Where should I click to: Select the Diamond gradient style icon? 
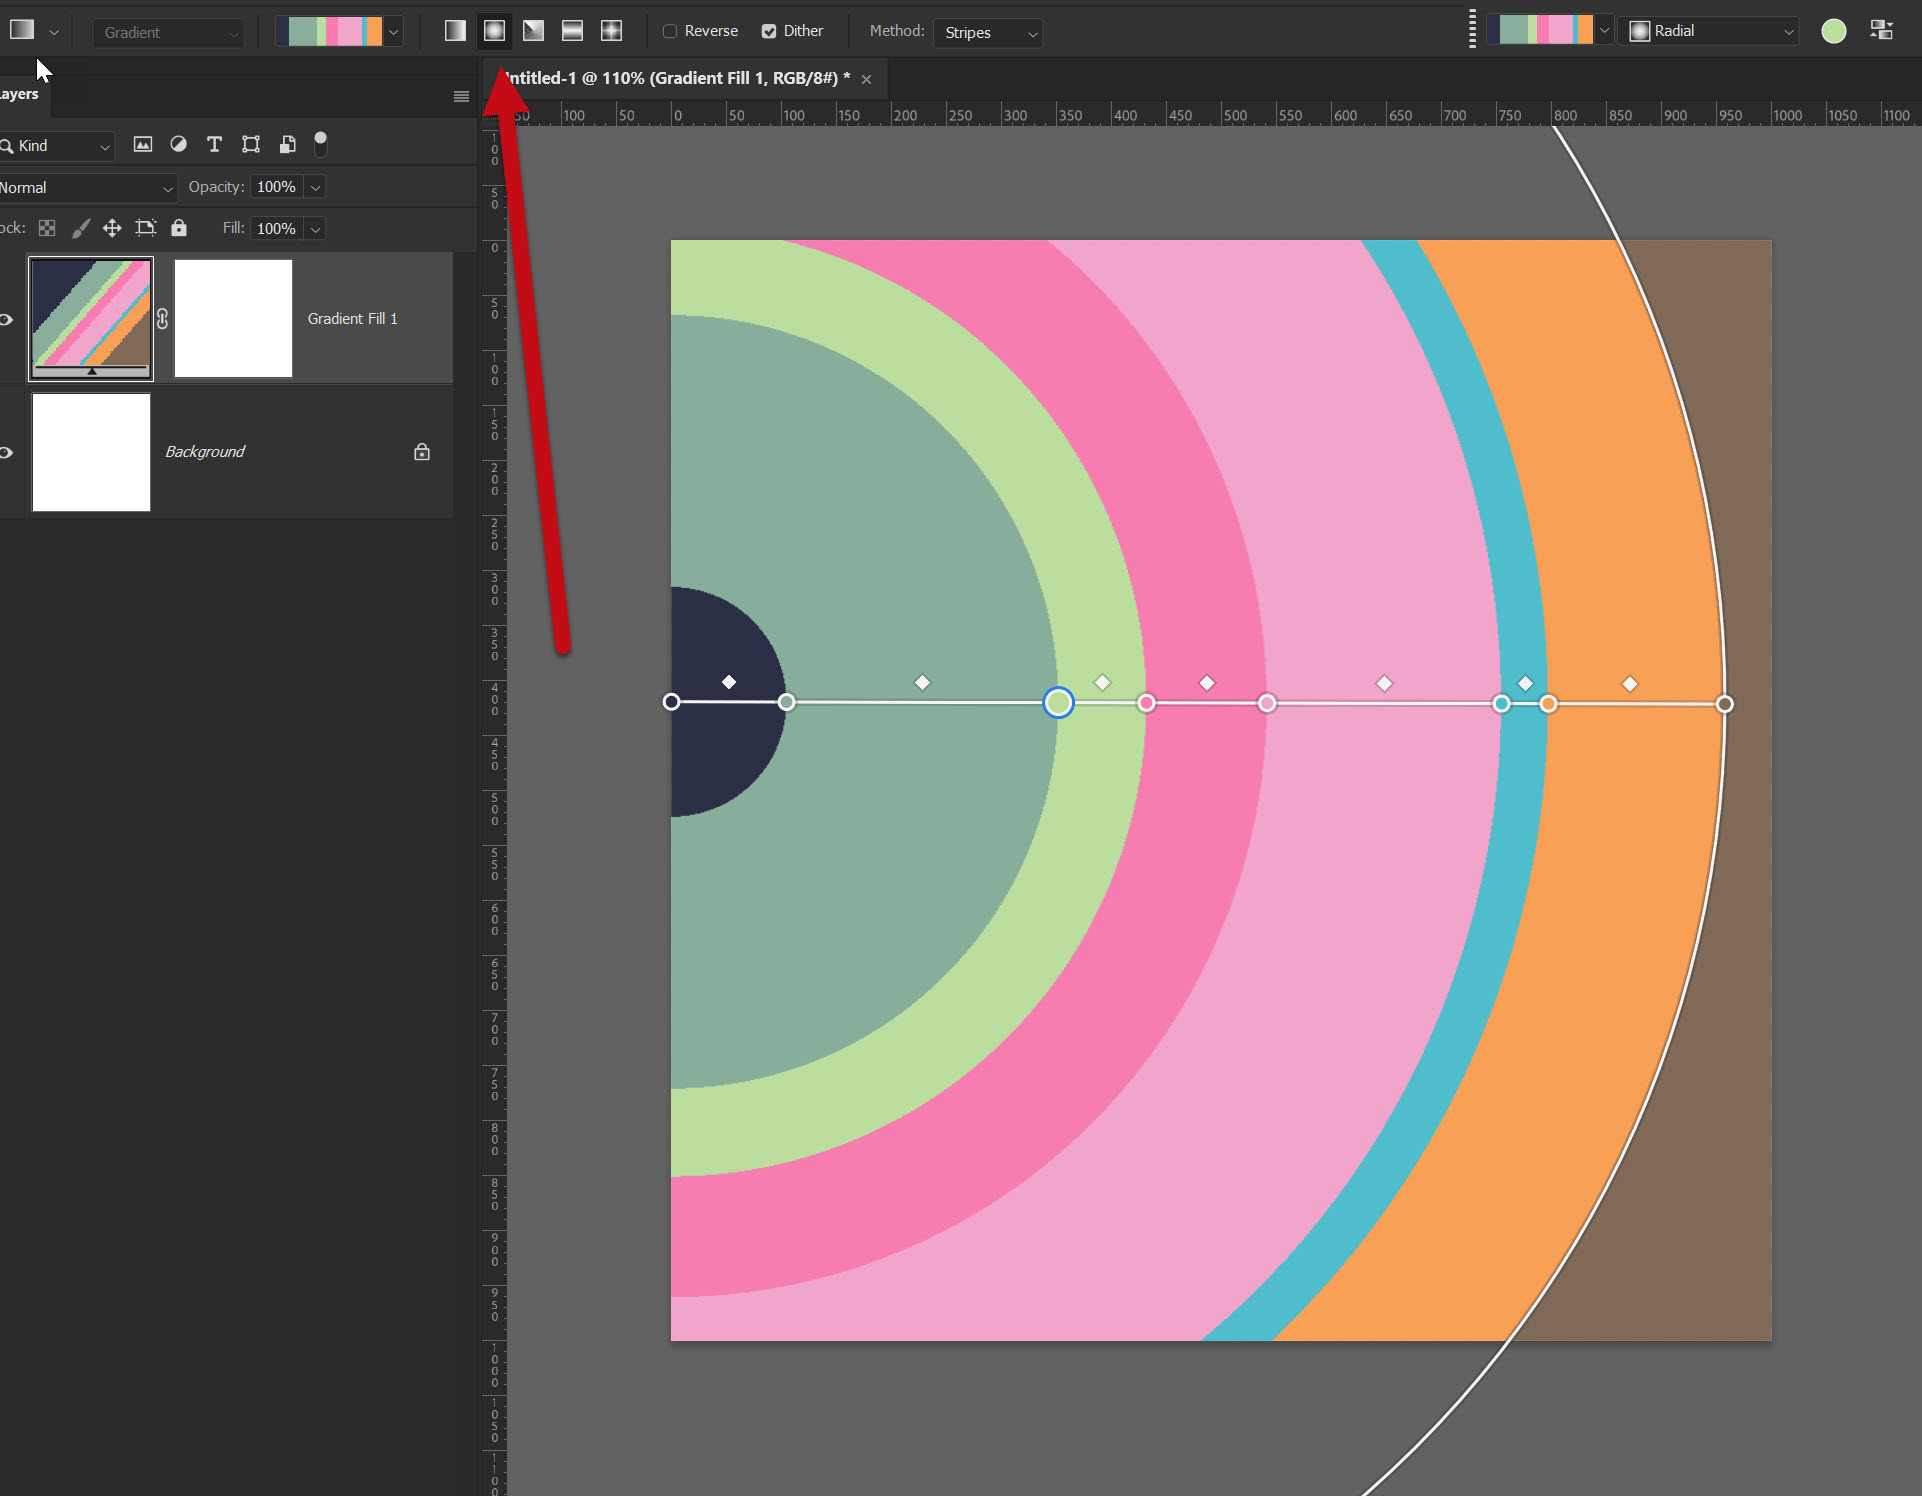[611, 31]
